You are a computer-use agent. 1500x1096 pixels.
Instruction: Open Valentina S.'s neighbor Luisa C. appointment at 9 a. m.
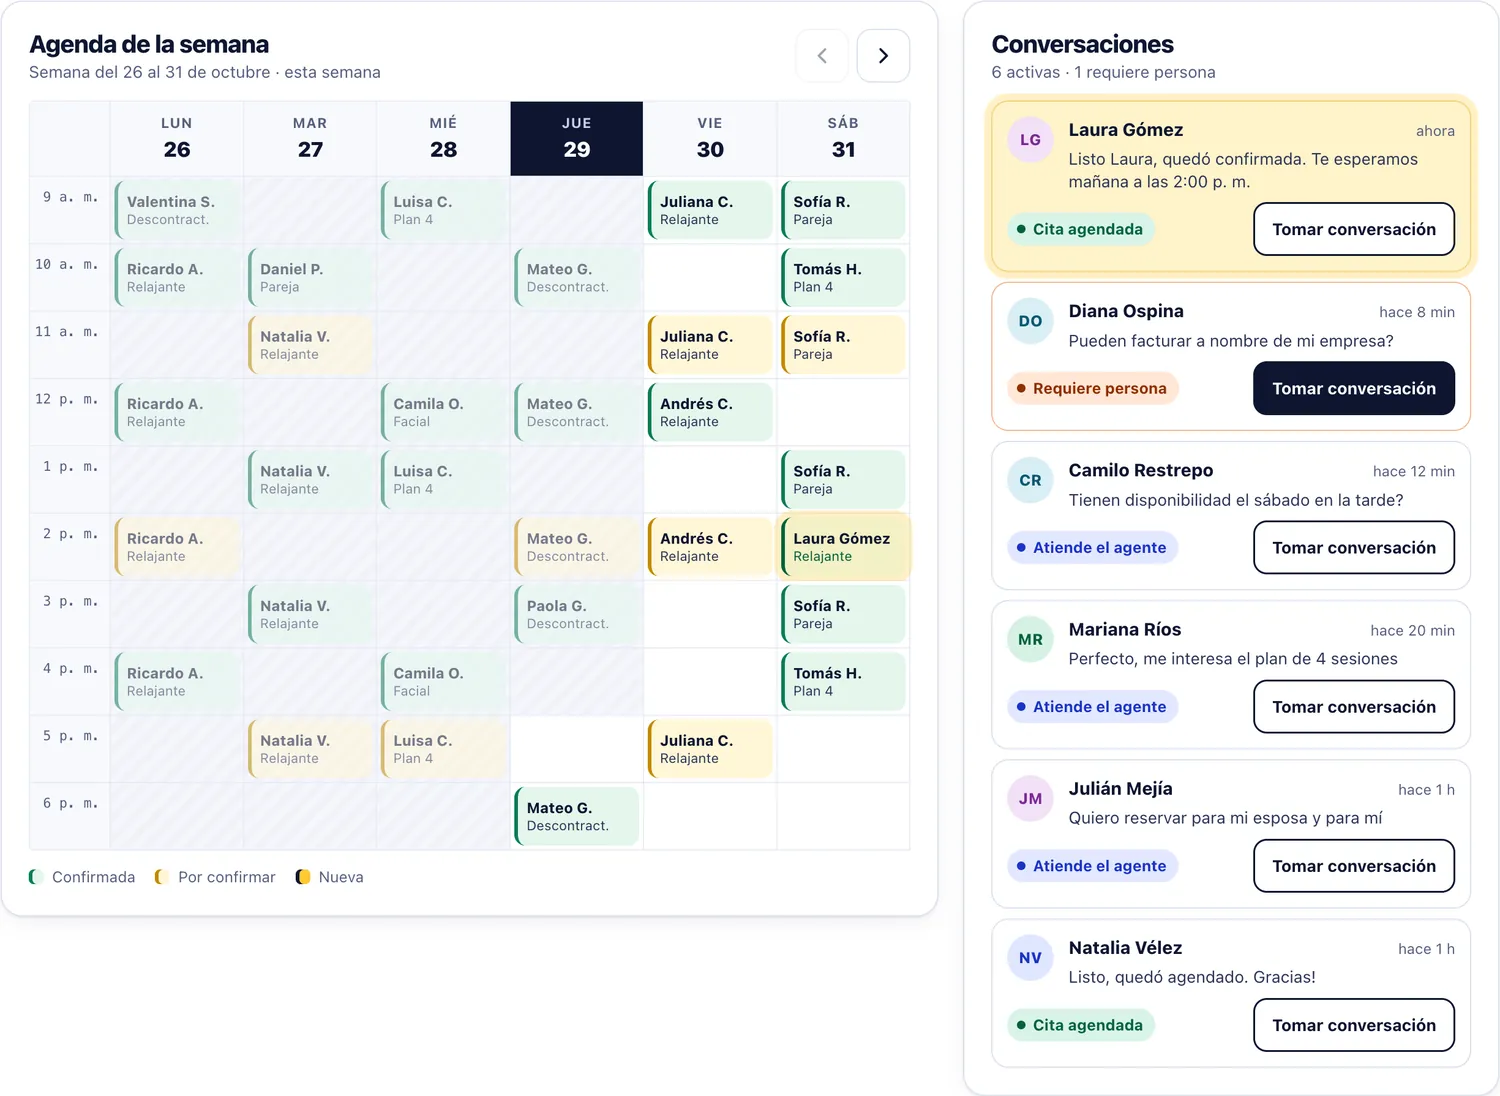tap(443, 210)
